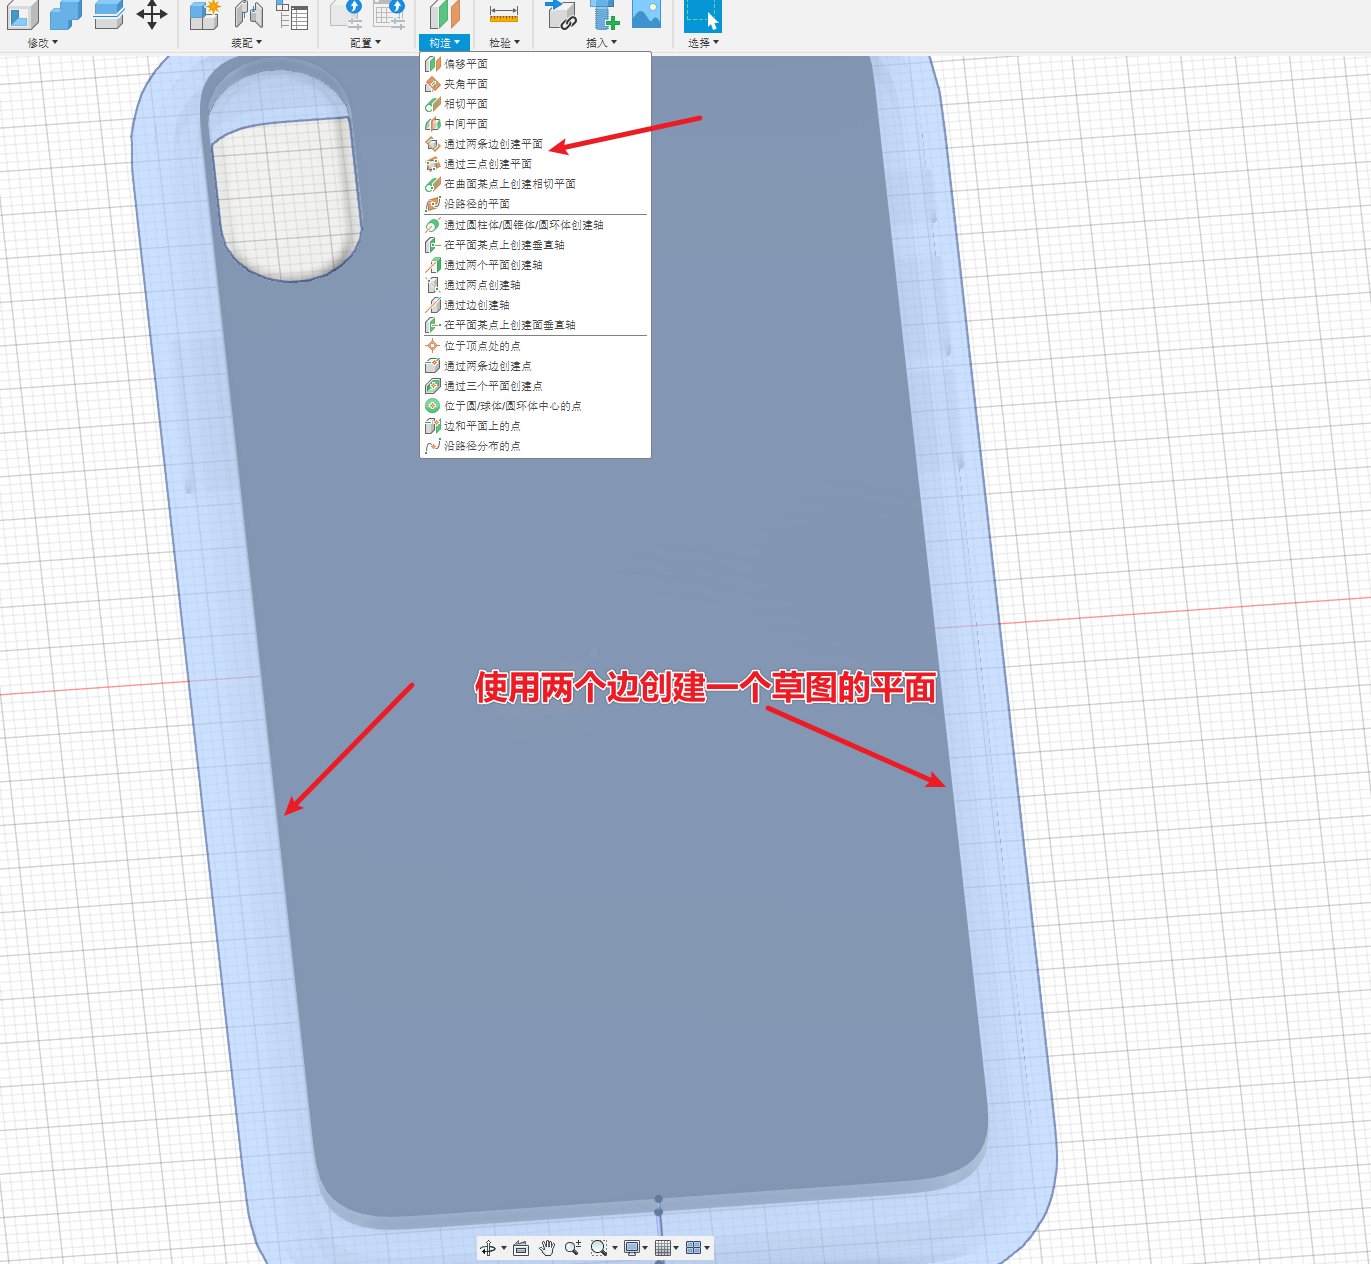Open the 修改 dropdown menu
Screen dimensions: 1371x1264
click(42, 43)
